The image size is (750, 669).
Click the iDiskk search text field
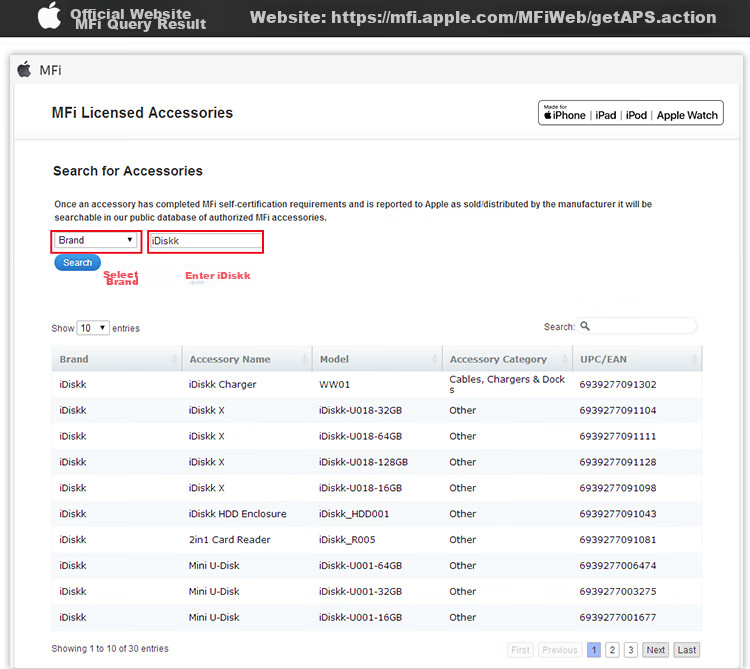[x=206, y=241]
